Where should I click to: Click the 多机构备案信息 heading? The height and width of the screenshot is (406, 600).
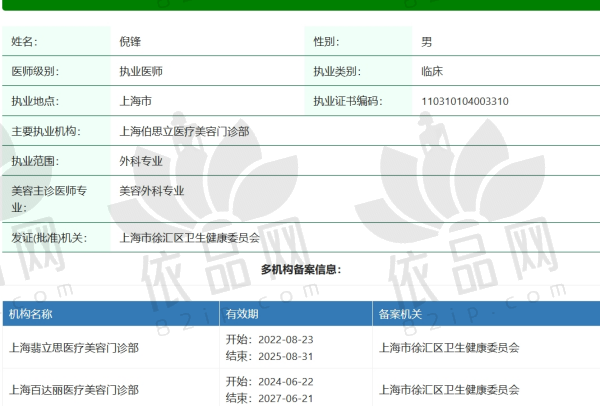(301, 269)
